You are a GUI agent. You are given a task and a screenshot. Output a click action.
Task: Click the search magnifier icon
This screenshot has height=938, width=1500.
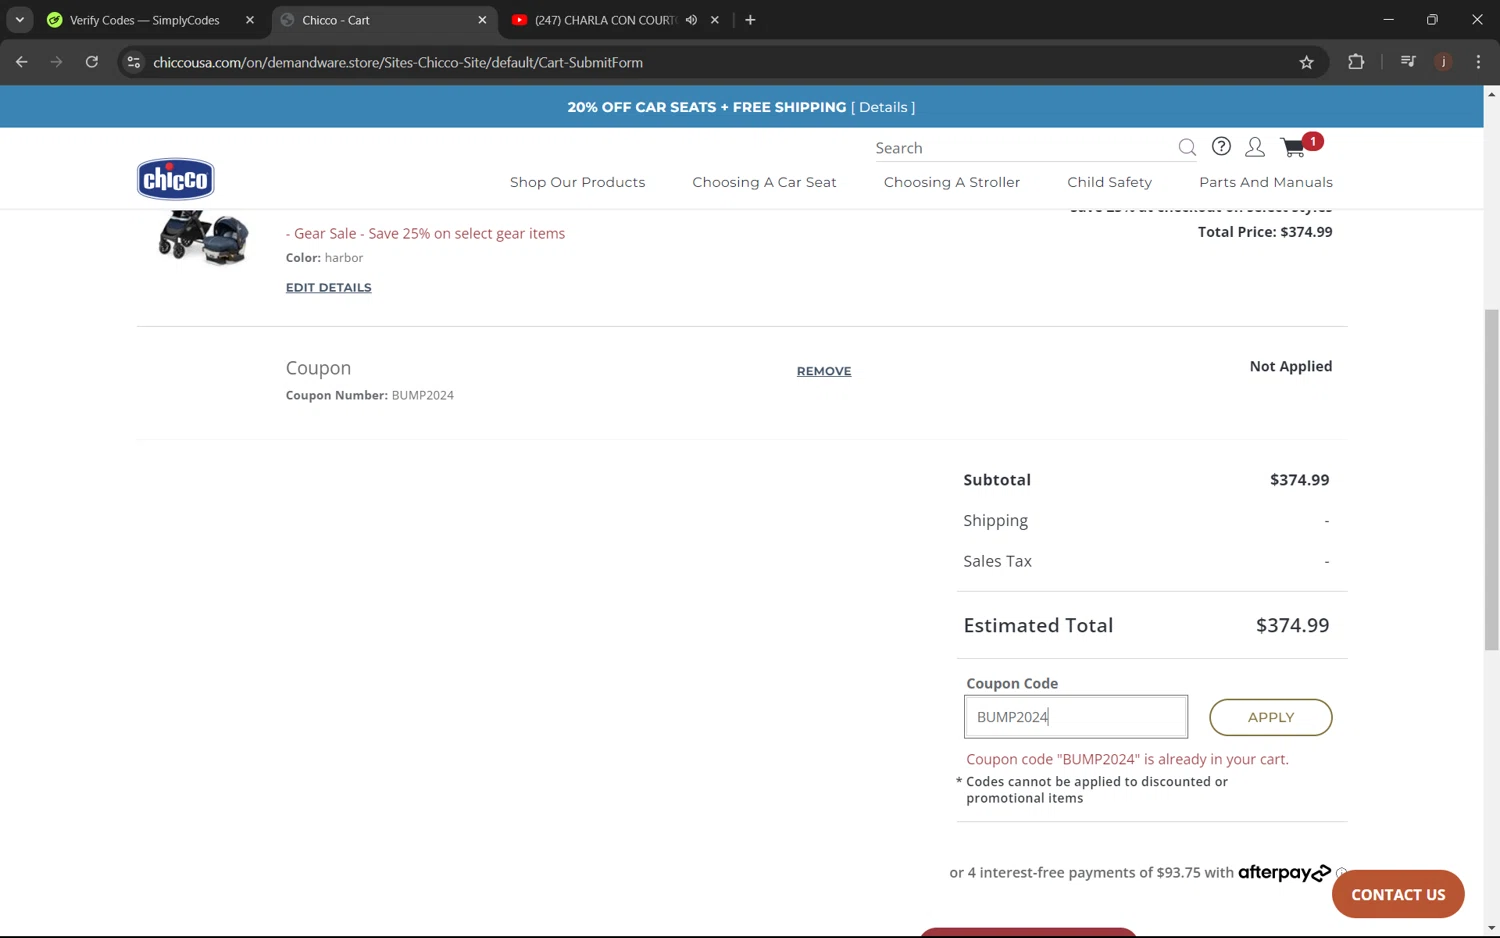1187,148
